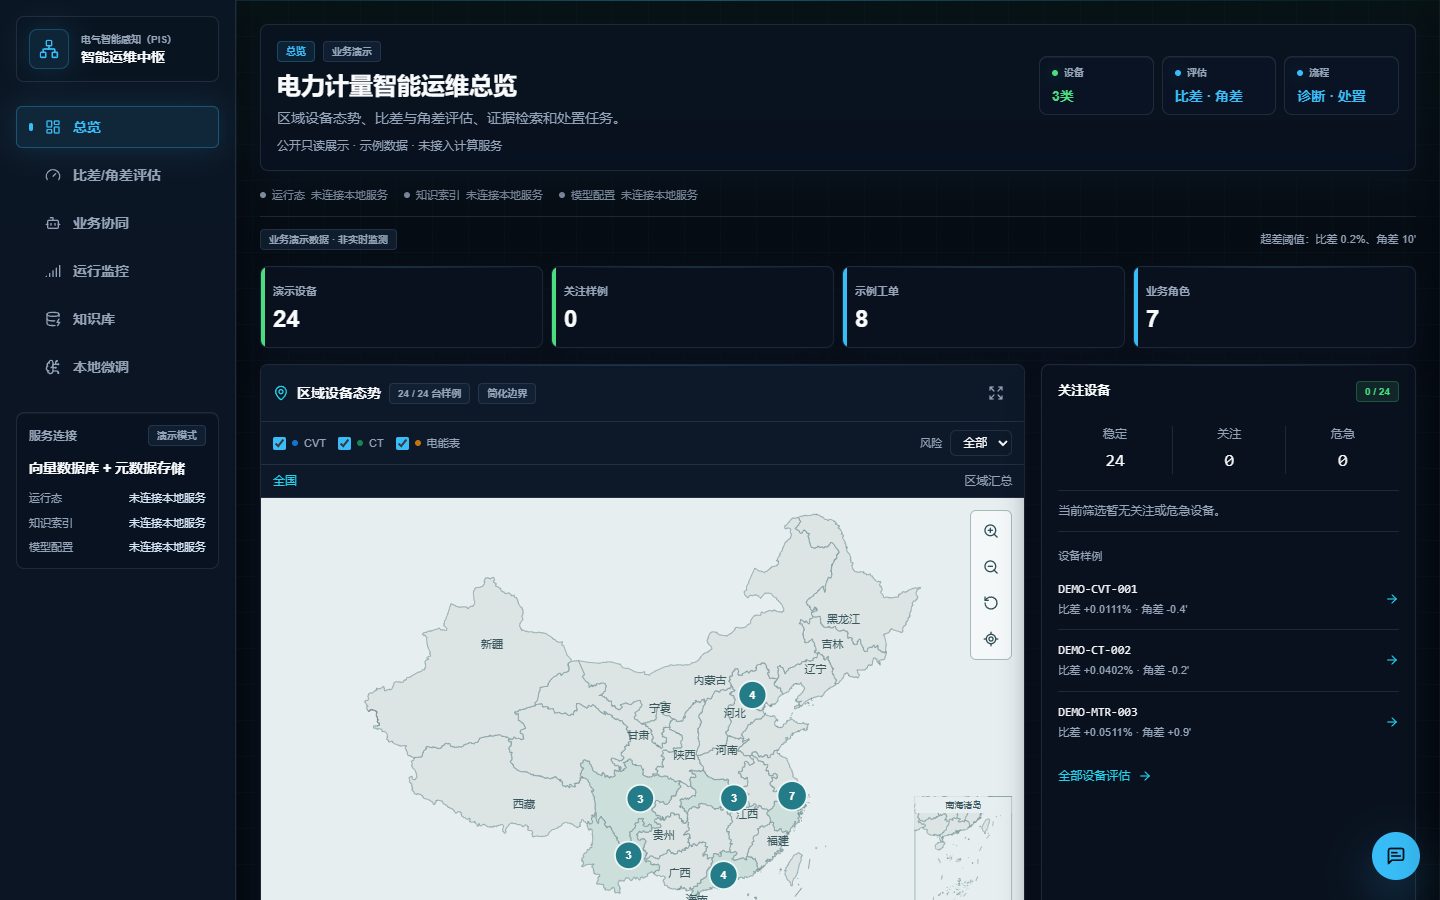Open 本地微调 from the sidebar
Image resolution: width=1440 pixels, height=900 pixels.
117,367
